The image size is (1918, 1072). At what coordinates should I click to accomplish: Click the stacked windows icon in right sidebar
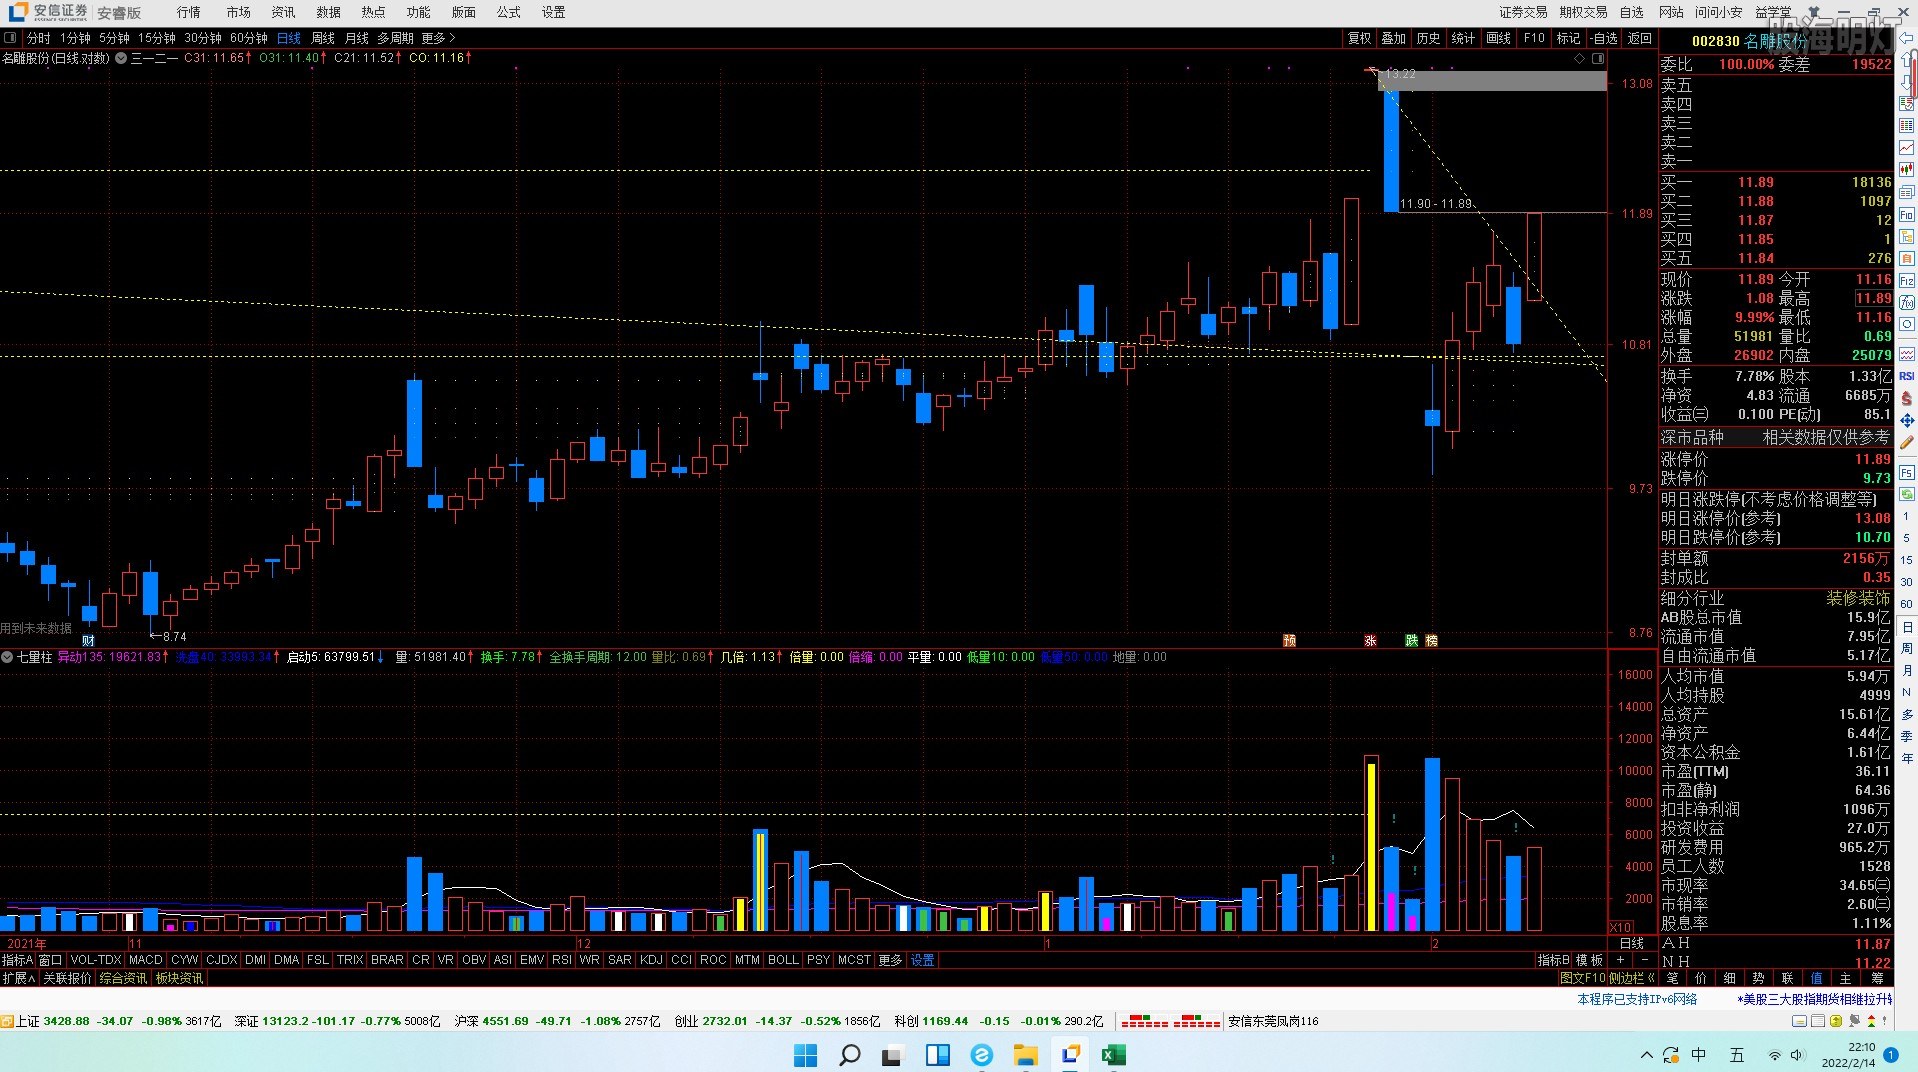click(x=1907, y=192)
